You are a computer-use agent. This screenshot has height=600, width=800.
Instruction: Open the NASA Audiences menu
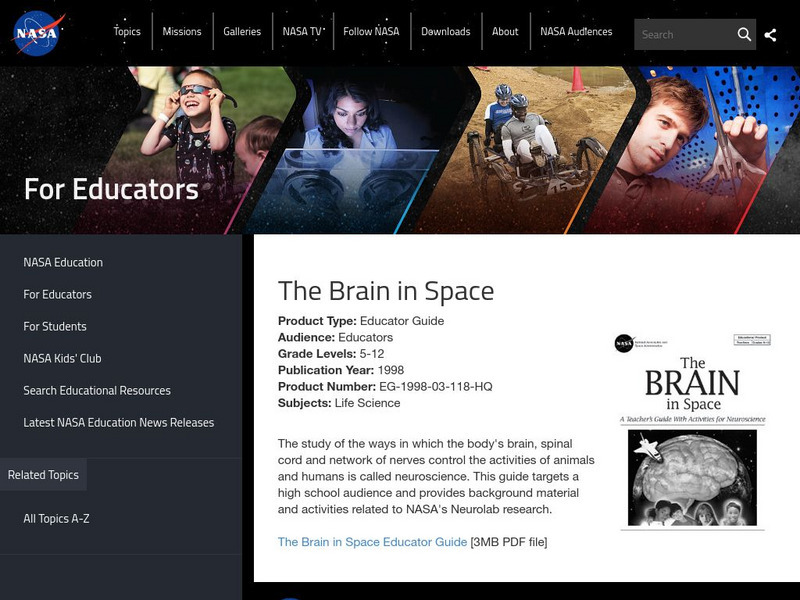pyautogui.click(x=576, y=32)
